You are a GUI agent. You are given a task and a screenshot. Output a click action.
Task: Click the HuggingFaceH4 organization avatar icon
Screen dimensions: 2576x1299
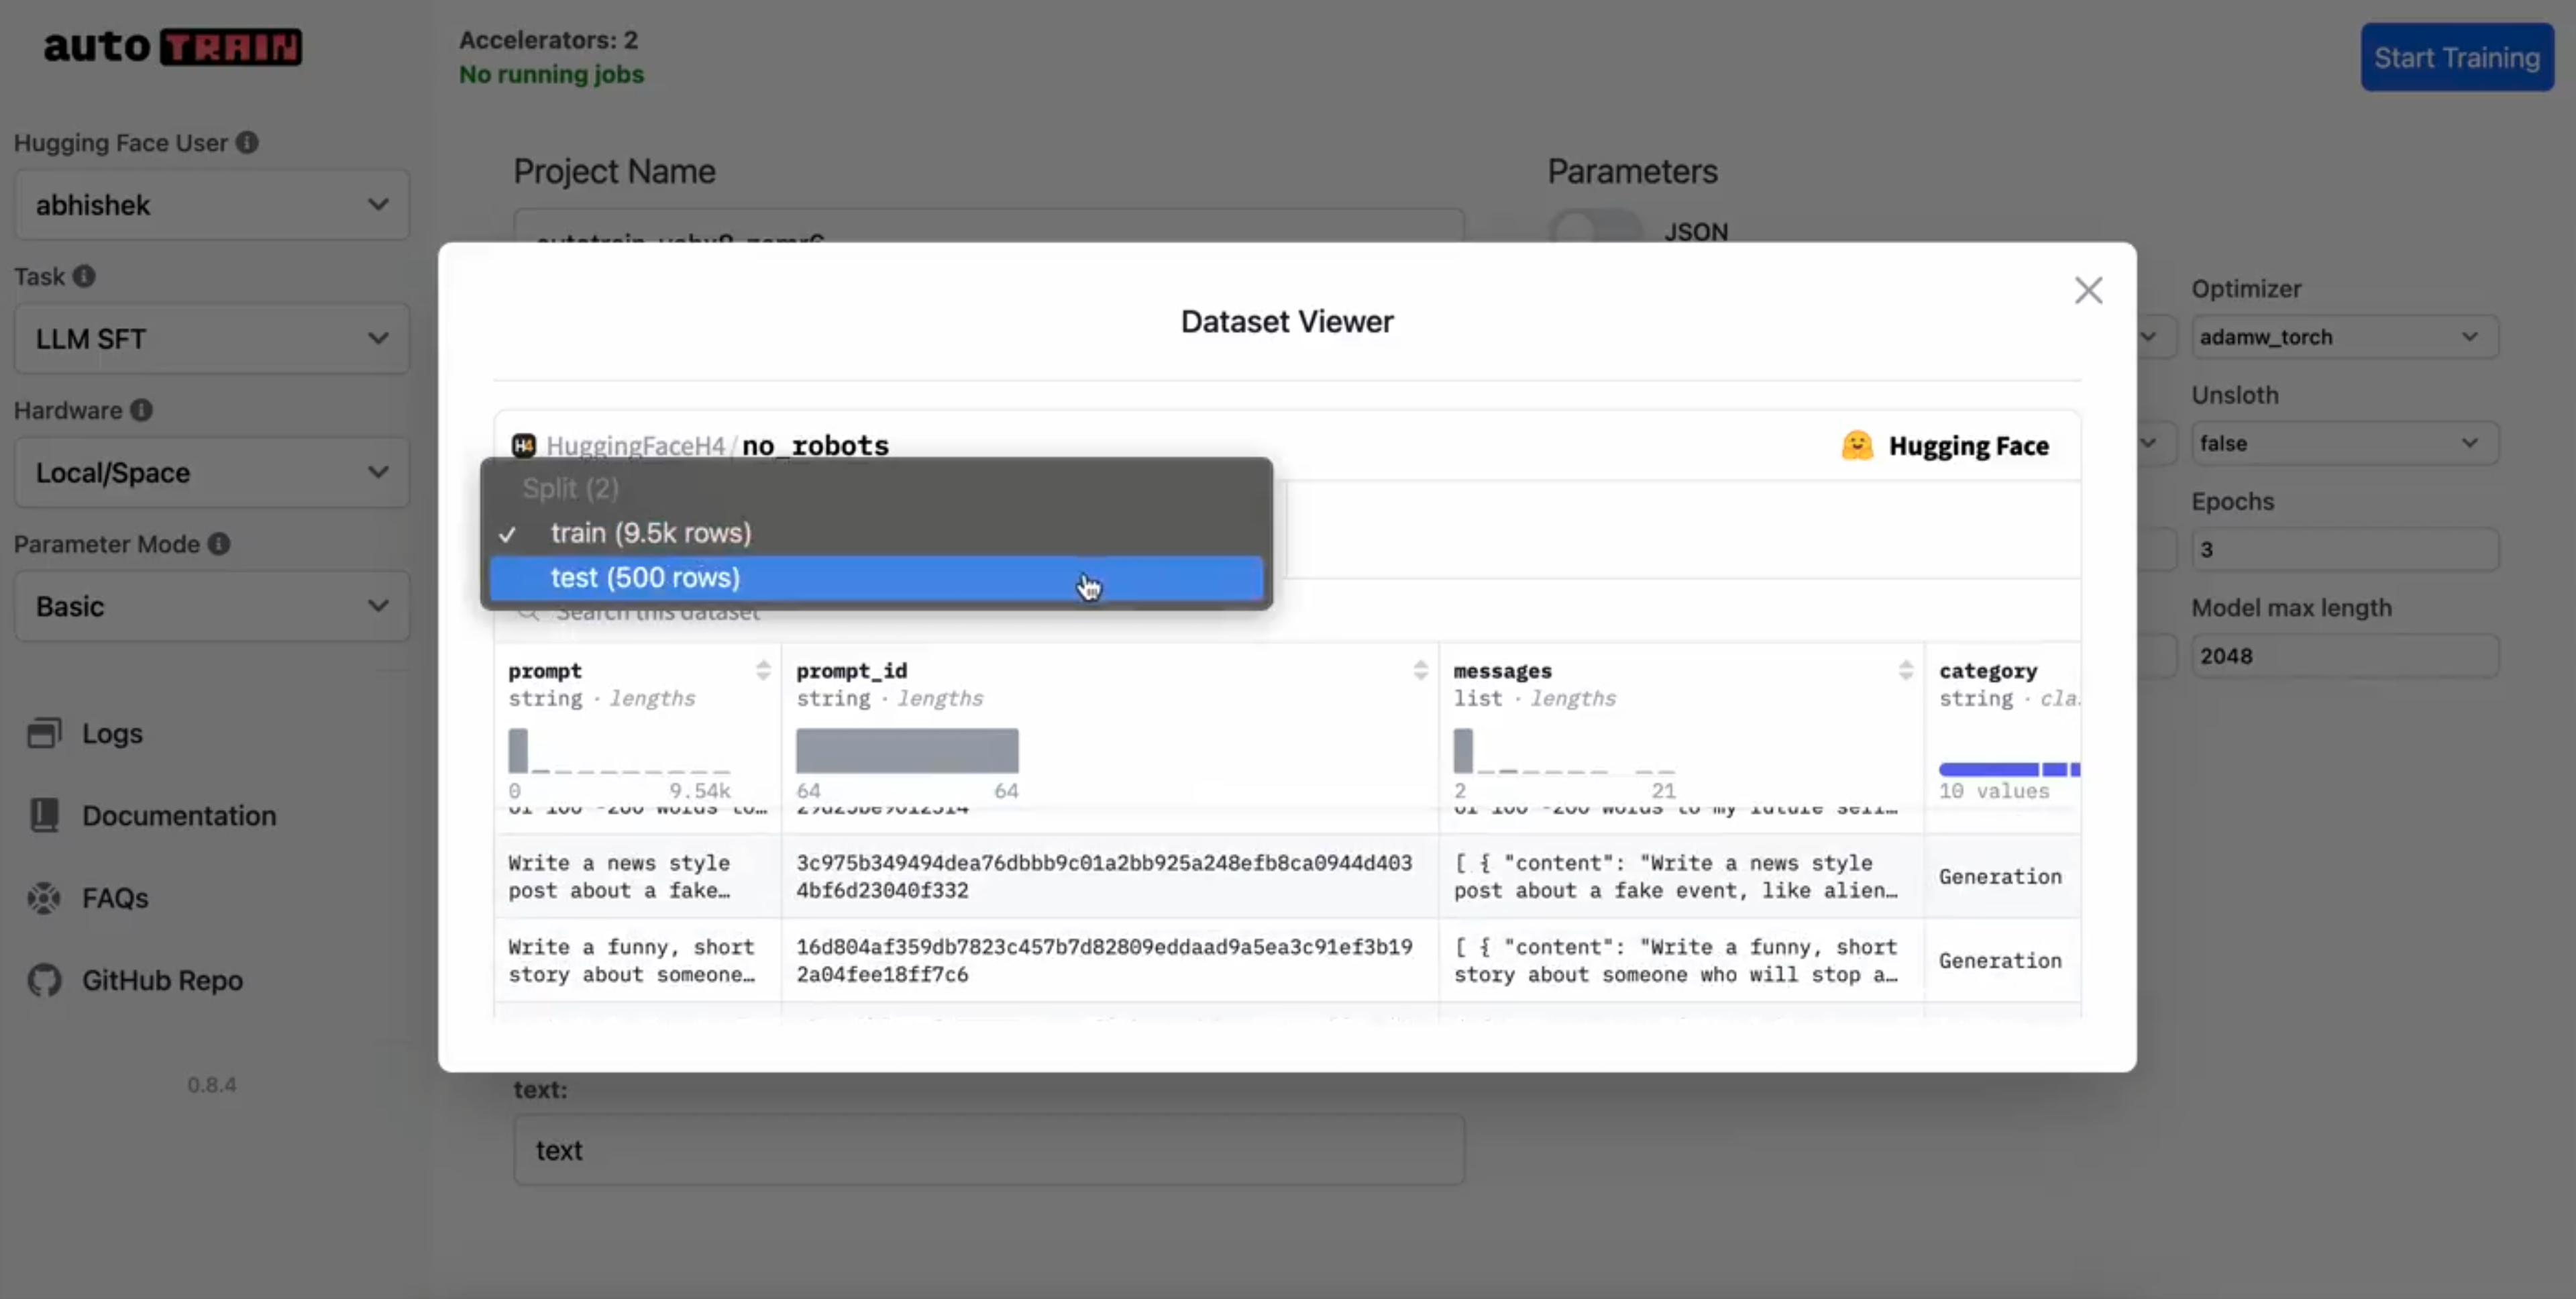coord(523,446)
